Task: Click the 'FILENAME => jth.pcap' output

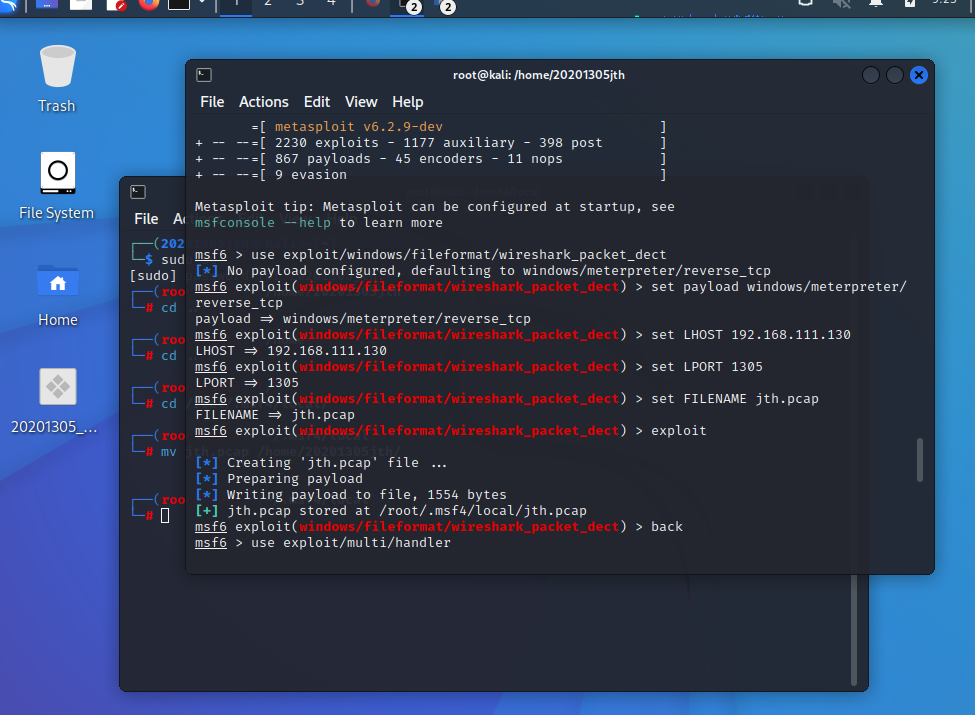Action: (x=275, y=415)
